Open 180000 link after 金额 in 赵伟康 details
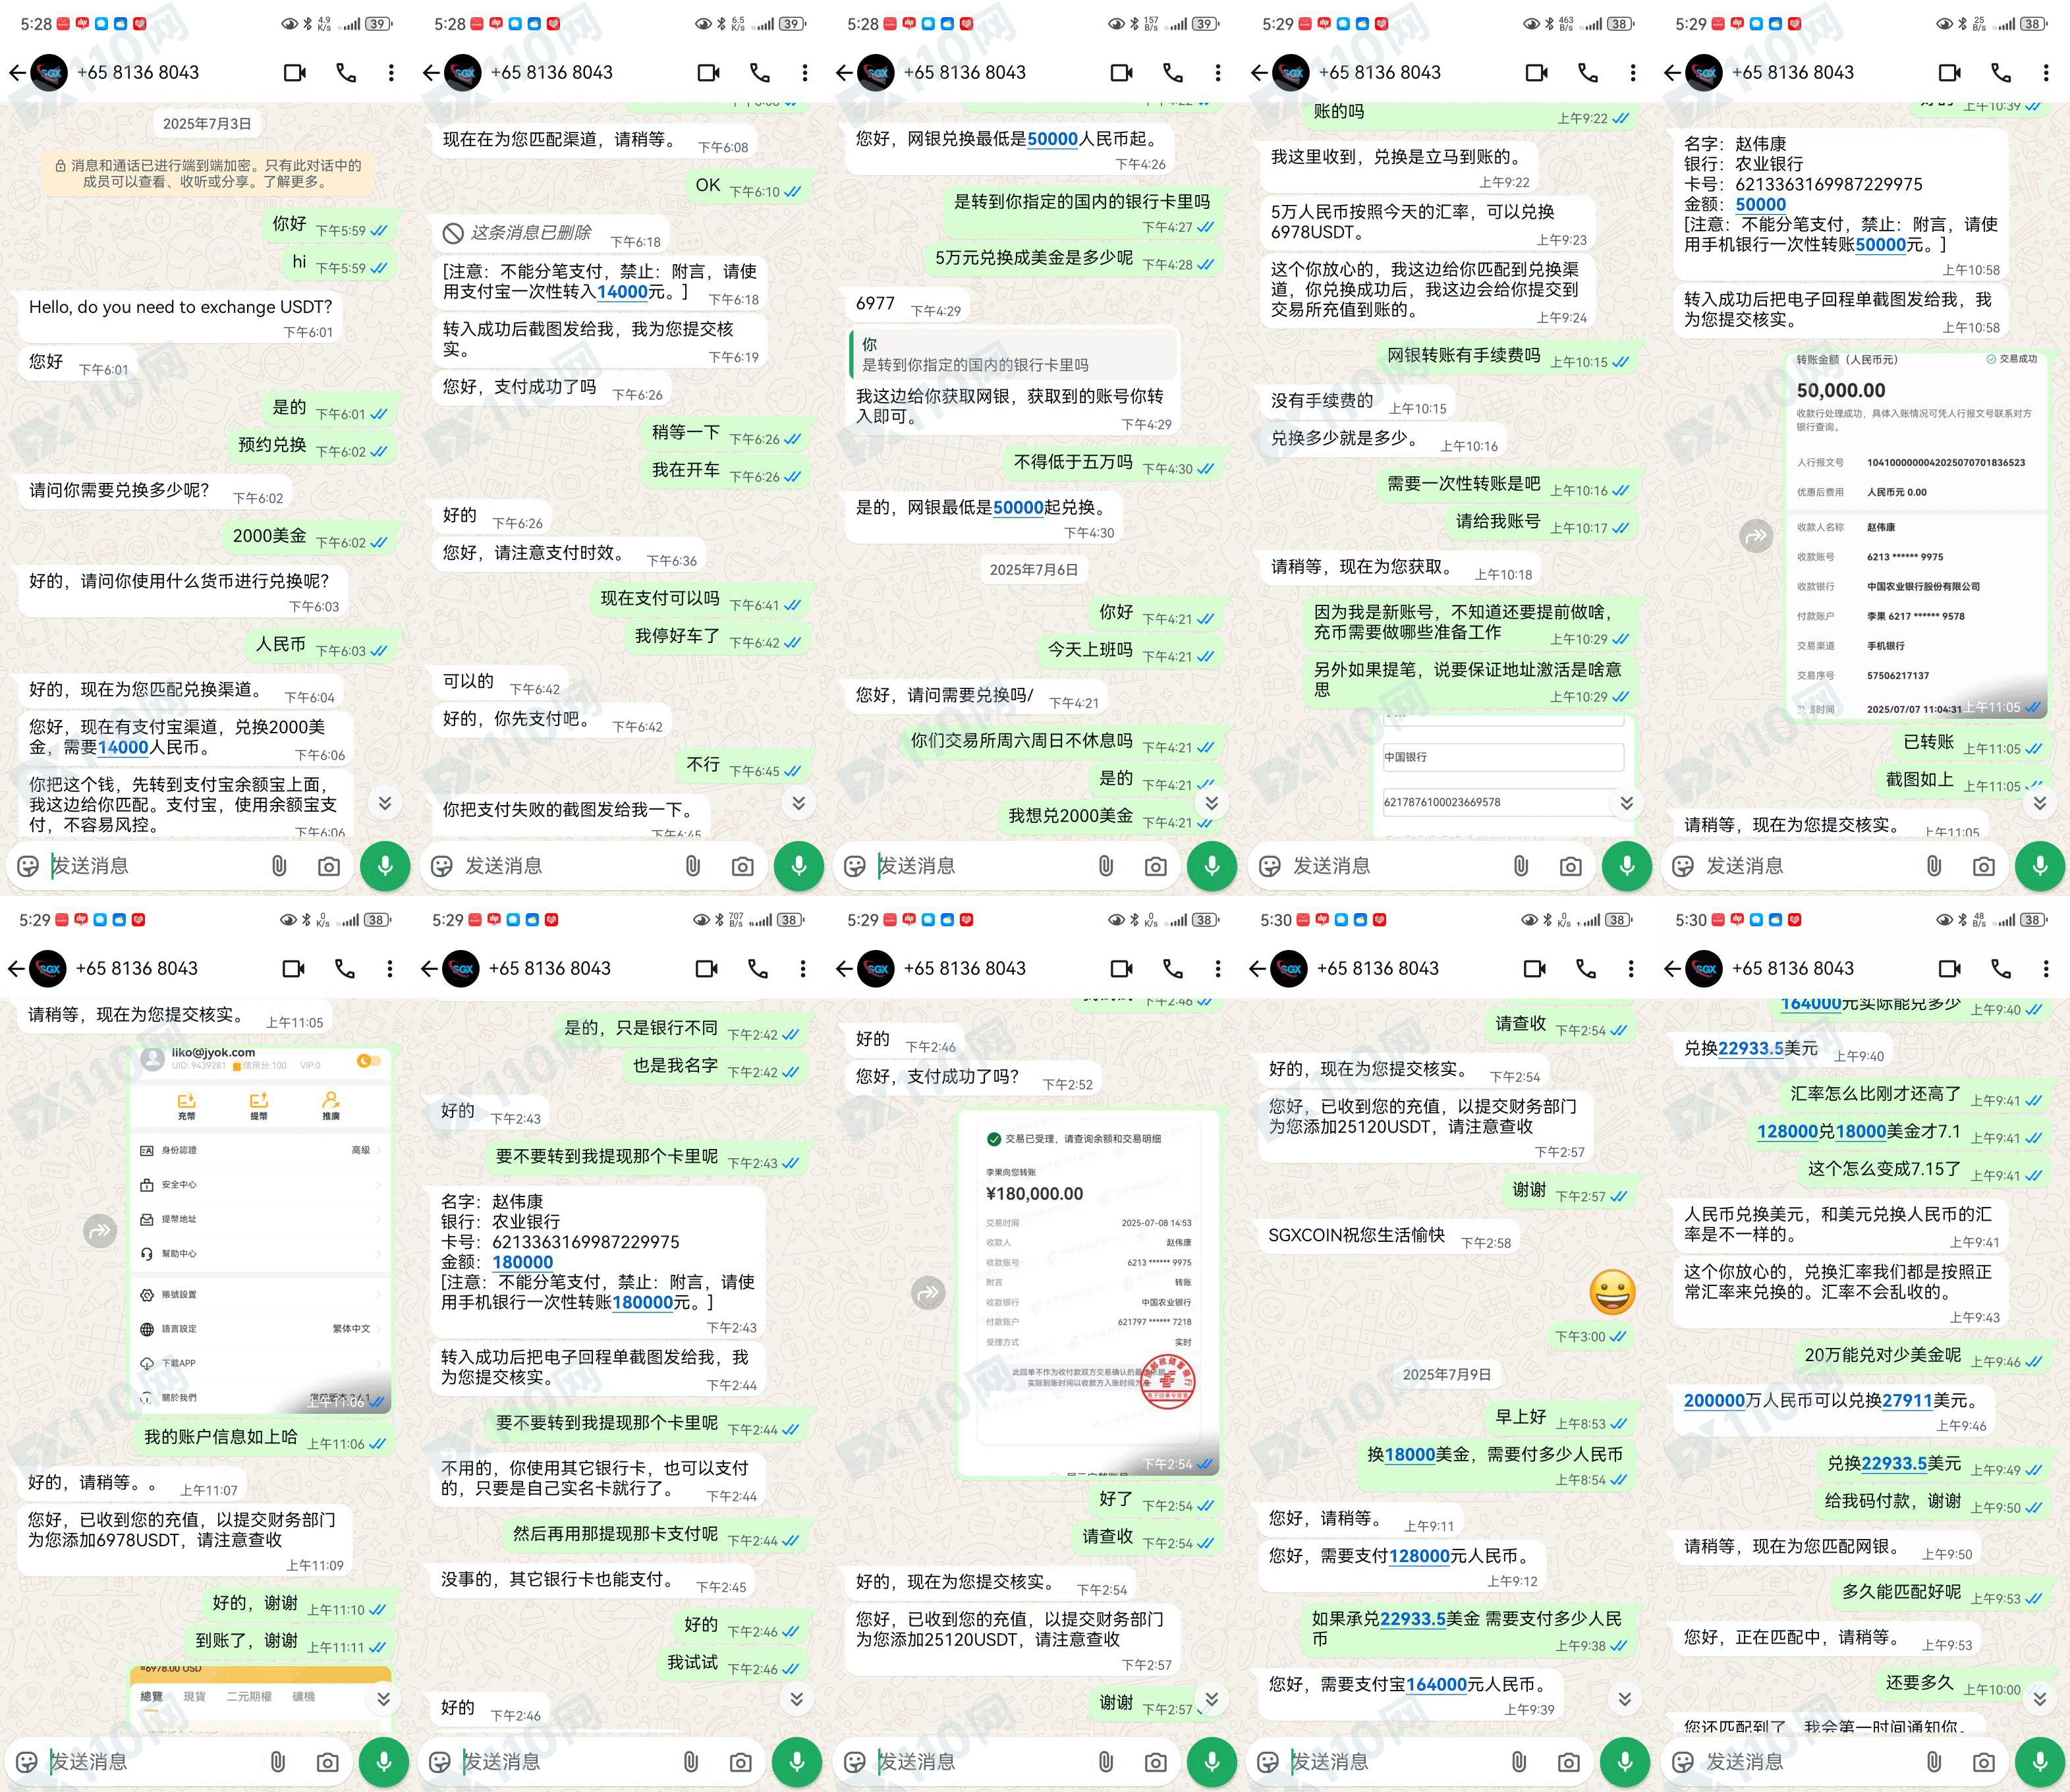 [x=523, y=1263]
